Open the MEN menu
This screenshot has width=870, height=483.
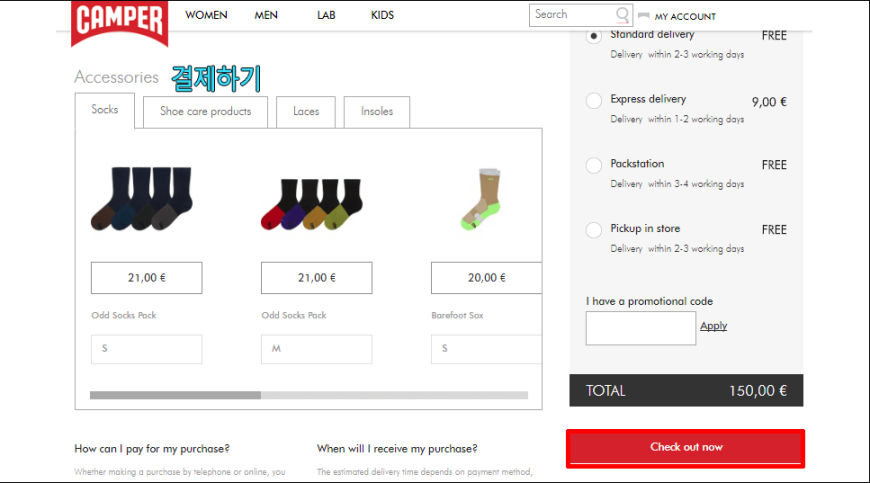pos(266,15)
